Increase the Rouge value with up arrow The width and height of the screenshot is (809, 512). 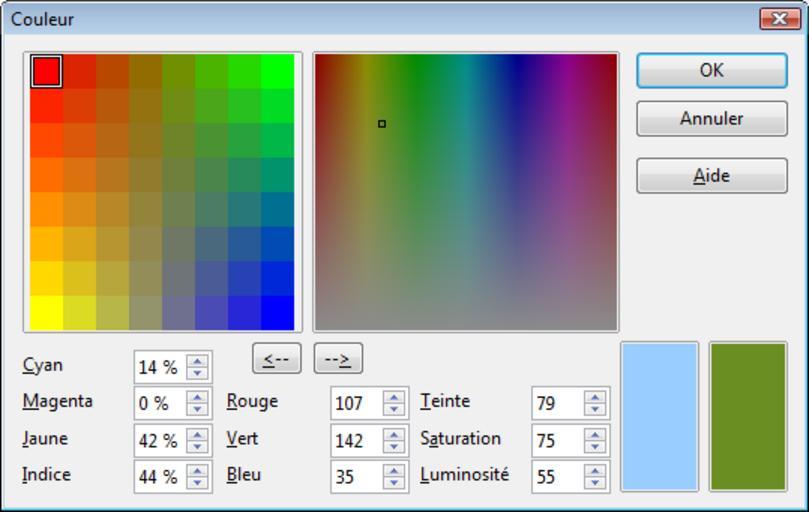point(395,397)
